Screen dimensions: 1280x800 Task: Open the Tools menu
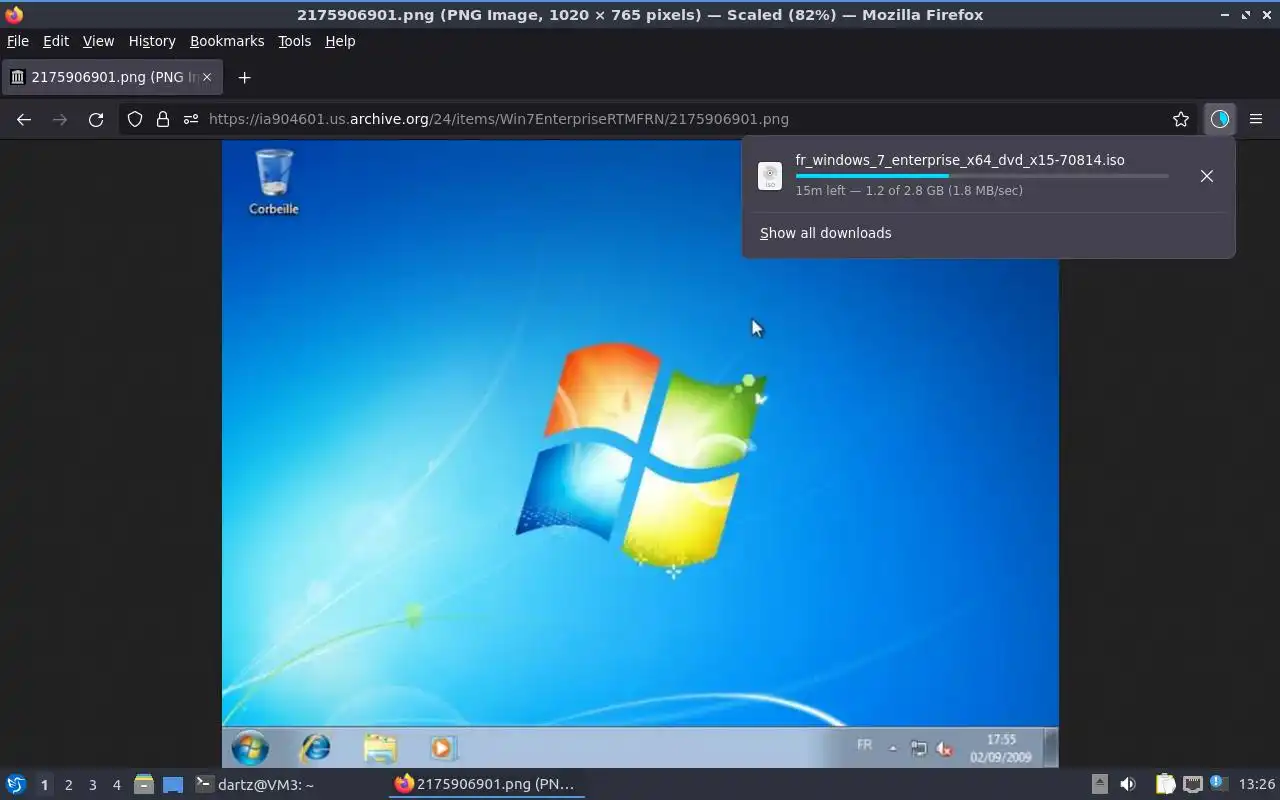pos(294,41)
